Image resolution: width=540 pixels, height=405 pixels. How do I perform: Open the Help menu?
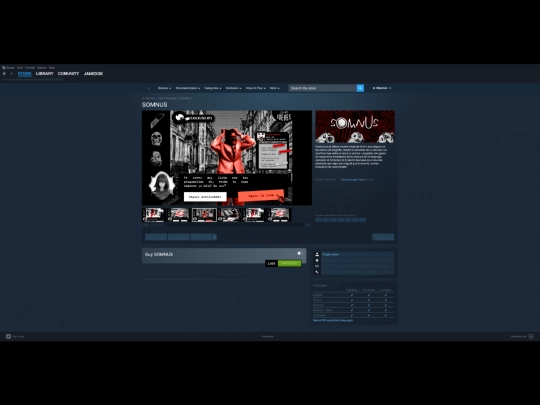[52, 68]
